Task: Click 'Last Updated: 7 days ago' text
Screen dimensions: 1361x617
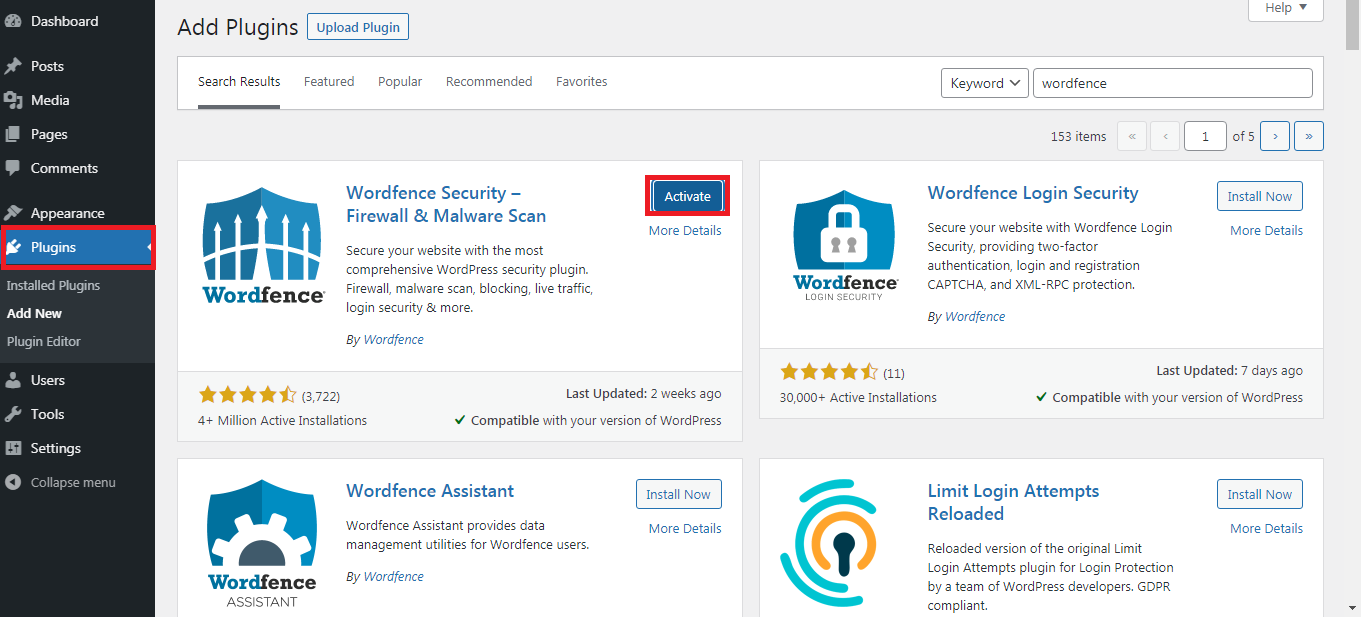Action: (x=1229, y=371)
